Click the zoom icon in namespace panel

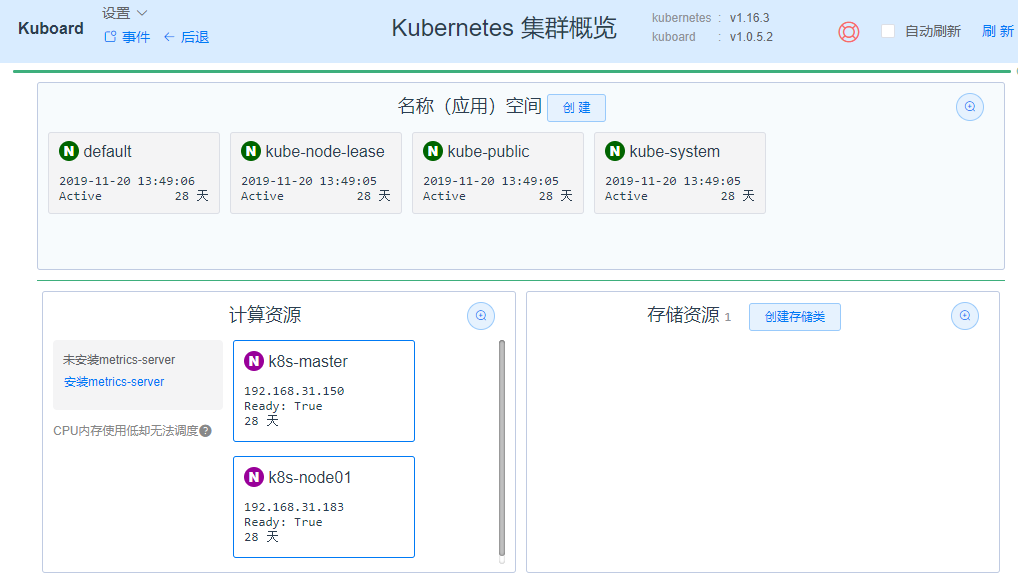pos(970,107)
